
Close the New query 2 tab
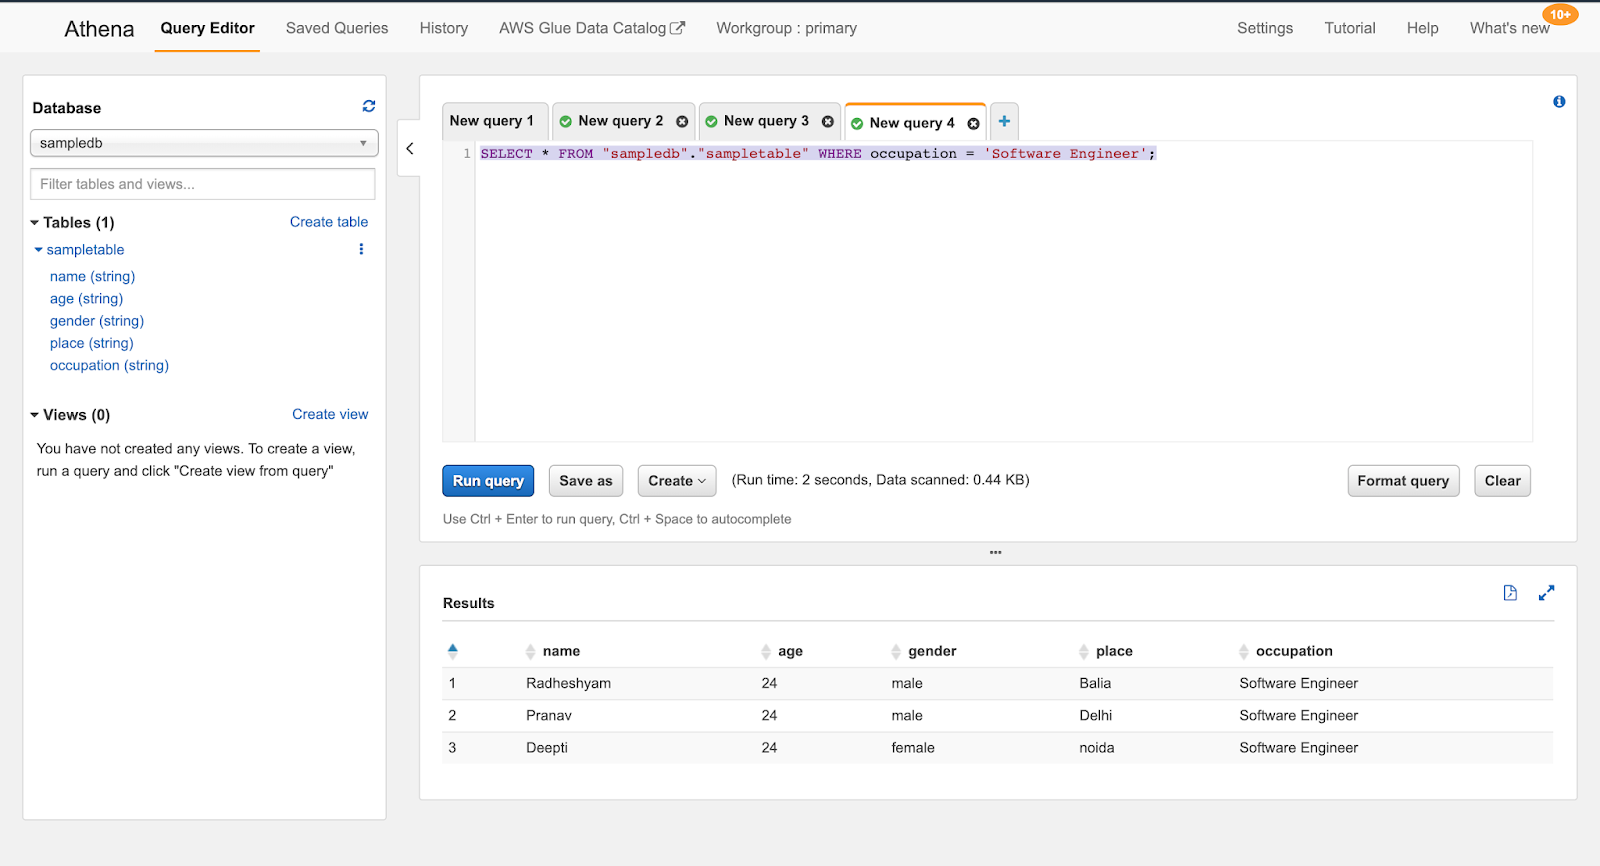(682, 121)
